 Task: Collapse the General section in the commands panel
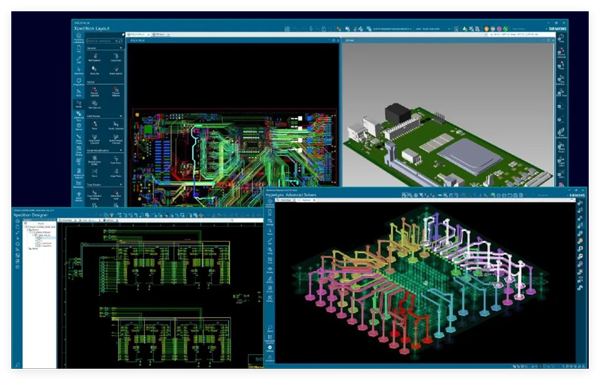(x=121, y=48)
